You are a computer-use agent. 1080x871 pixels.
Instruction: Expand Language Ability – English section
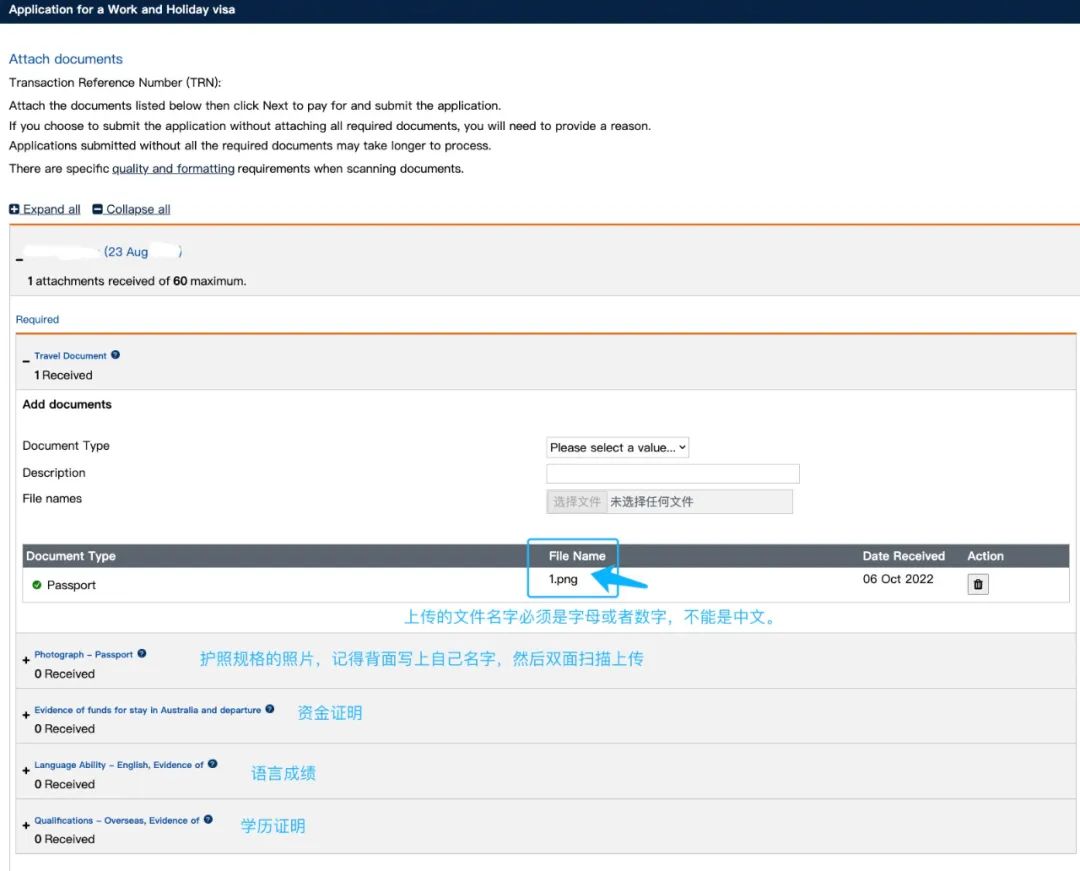pos(26,771)
